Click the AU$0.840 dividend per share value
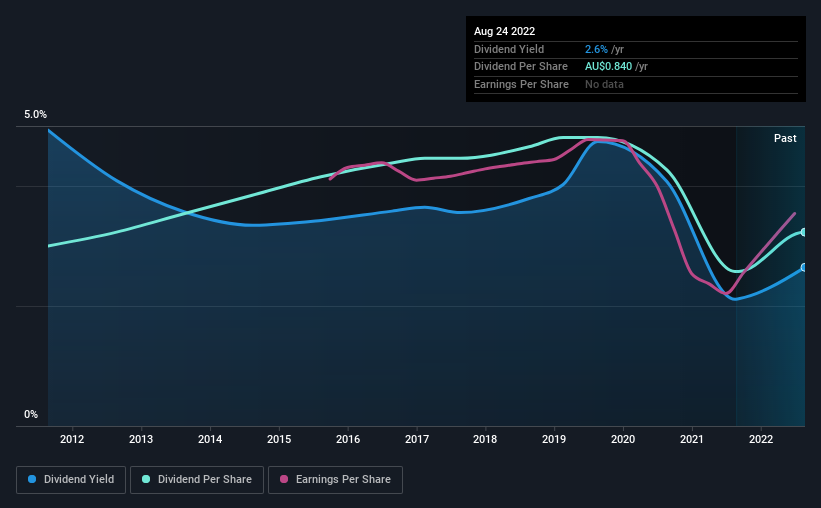Image resolution: width=821 pixels, height=508 pixels. tap(608, 66)
